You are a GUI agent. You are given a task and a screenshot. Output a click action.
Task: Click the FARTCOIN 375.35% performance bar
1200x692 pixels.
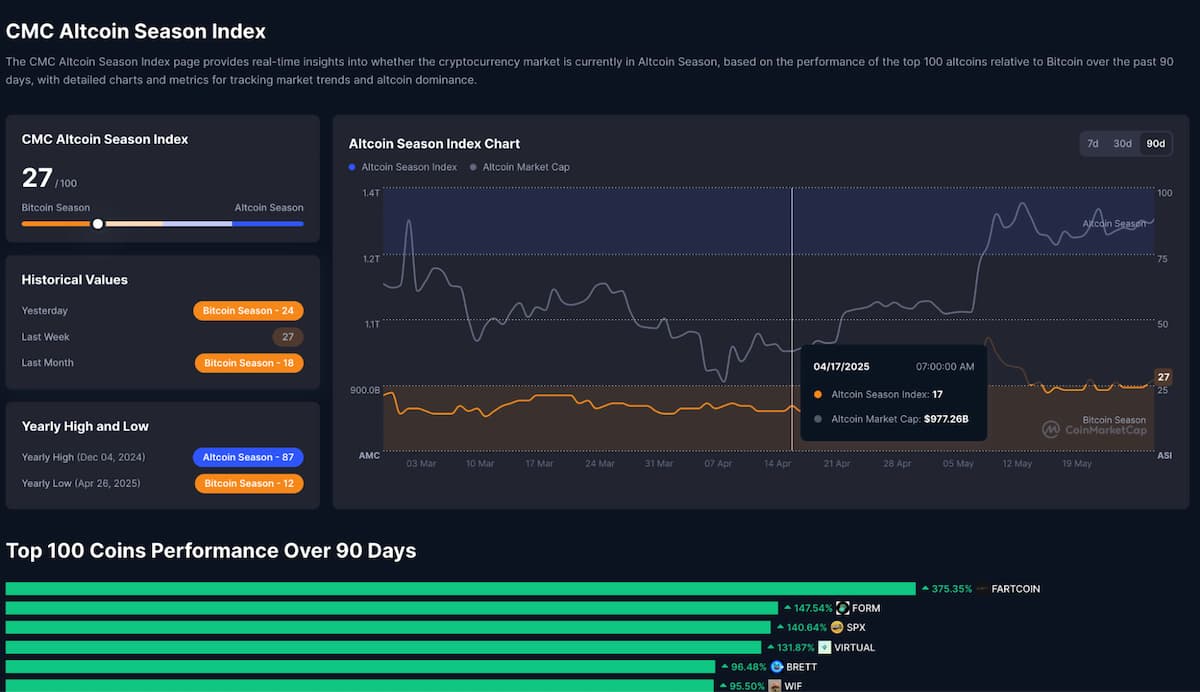(x=460, y=589)
